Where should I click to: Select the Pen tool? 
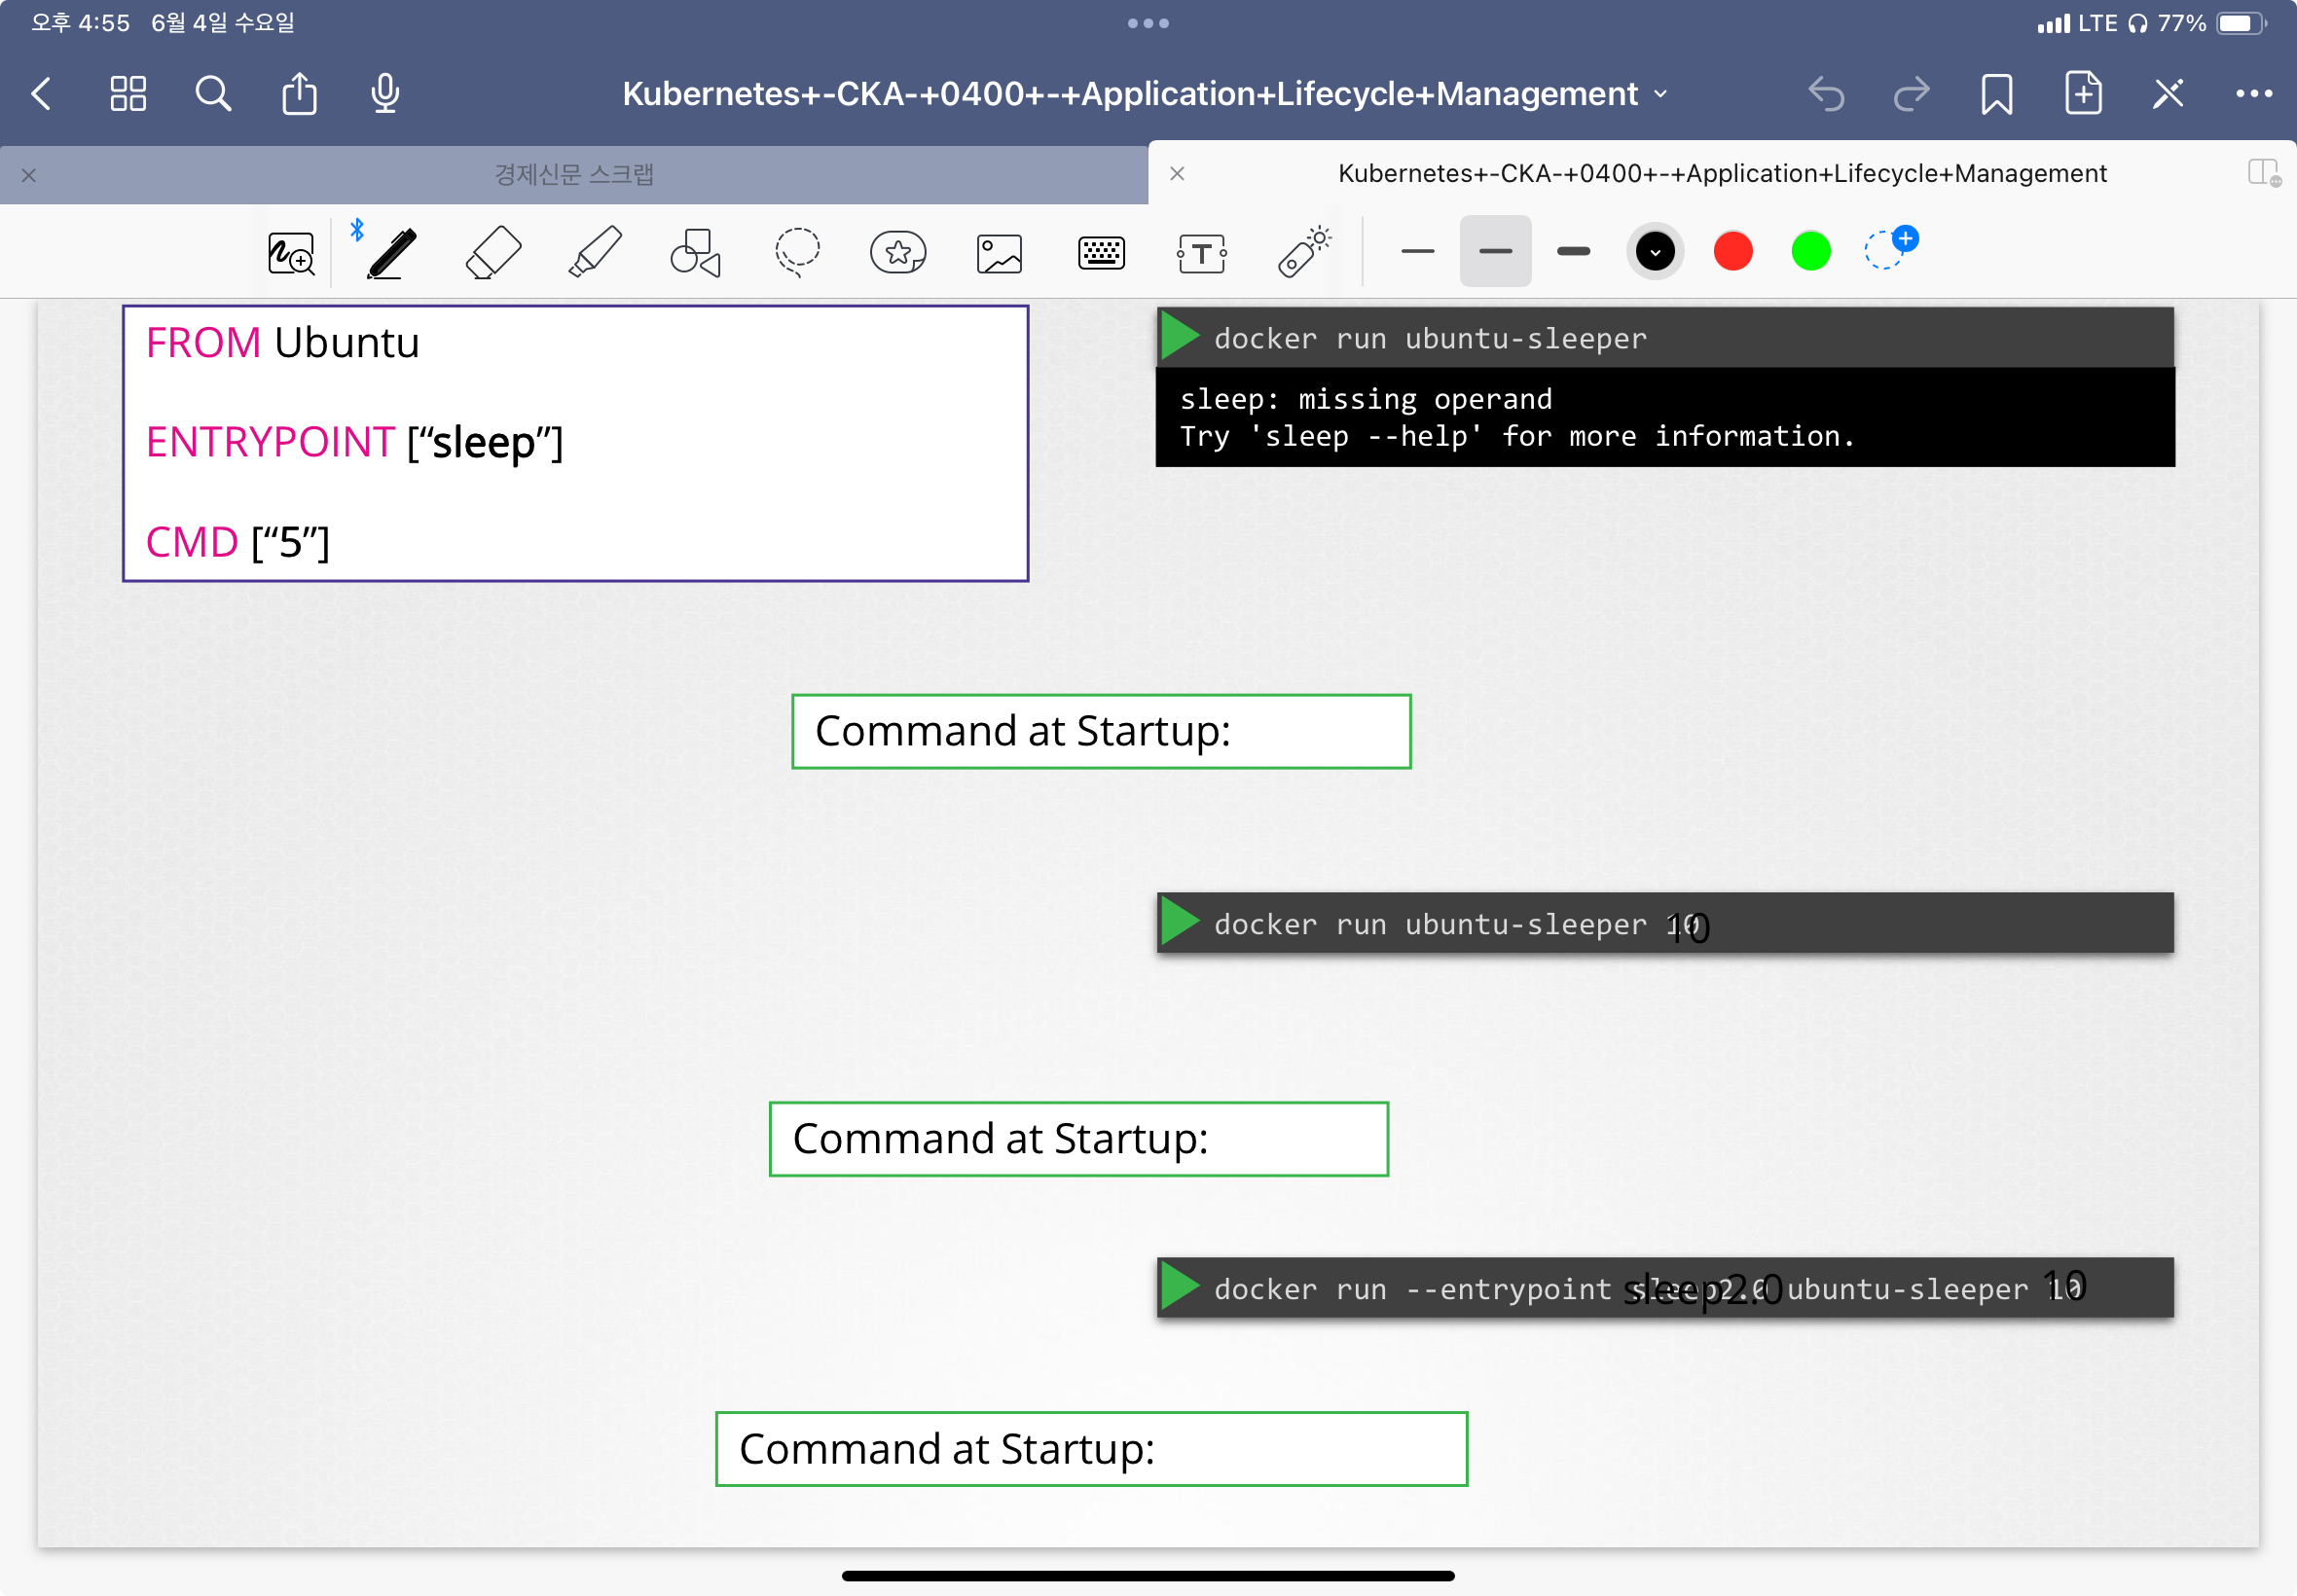391,252
